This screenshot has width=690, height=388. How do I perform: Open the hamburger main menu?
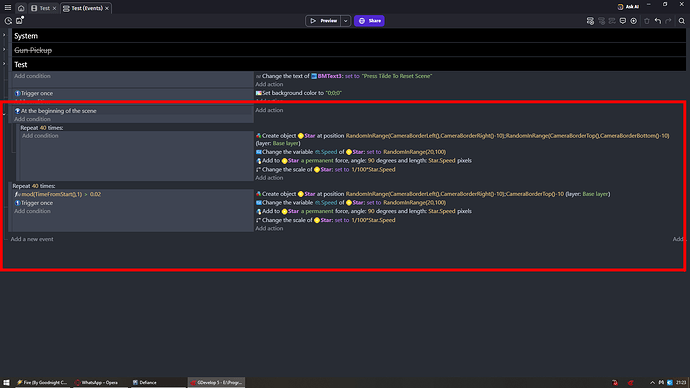click(7, 7)
